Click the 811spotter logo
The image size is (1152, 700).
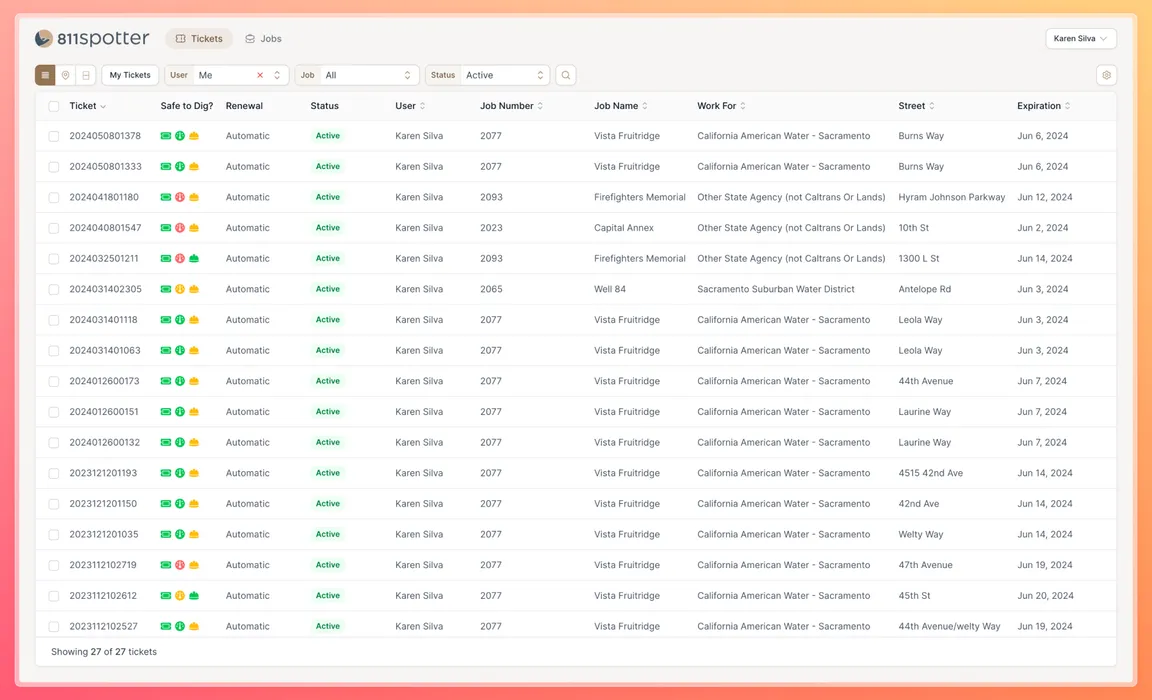coord(92,39)
